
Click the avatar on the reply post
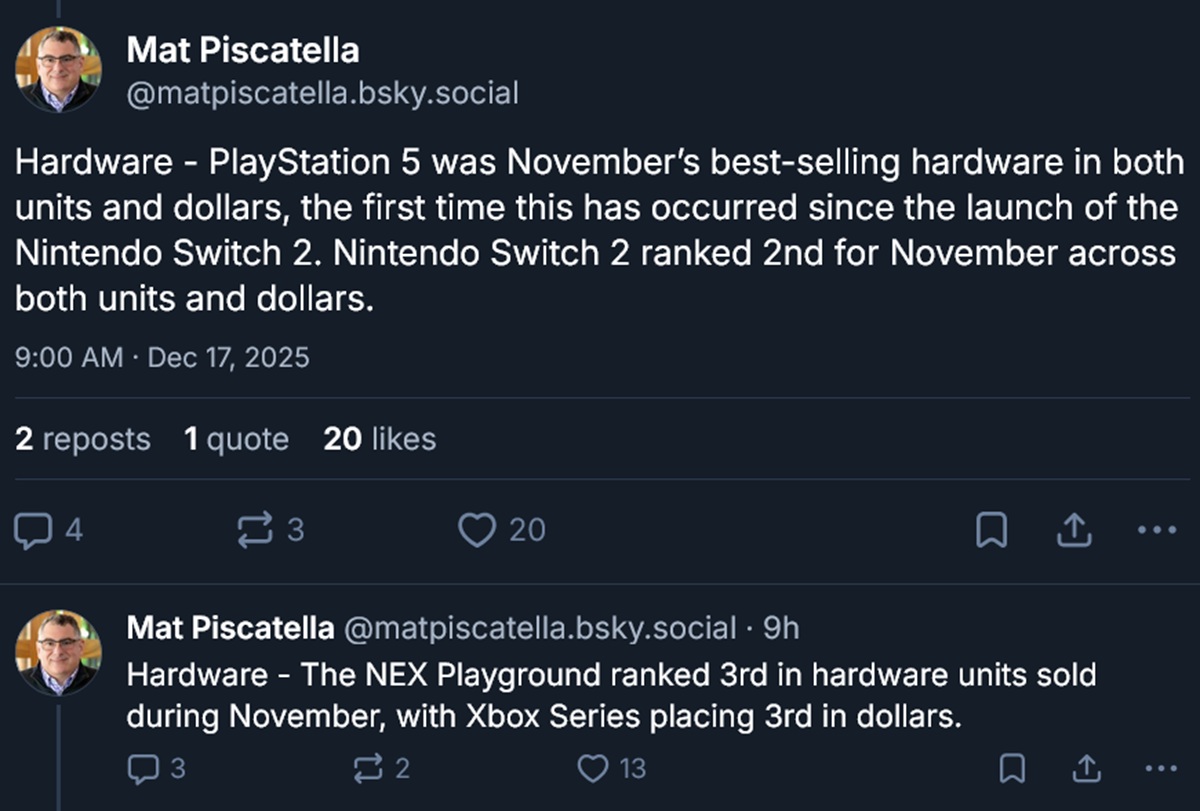58,652
